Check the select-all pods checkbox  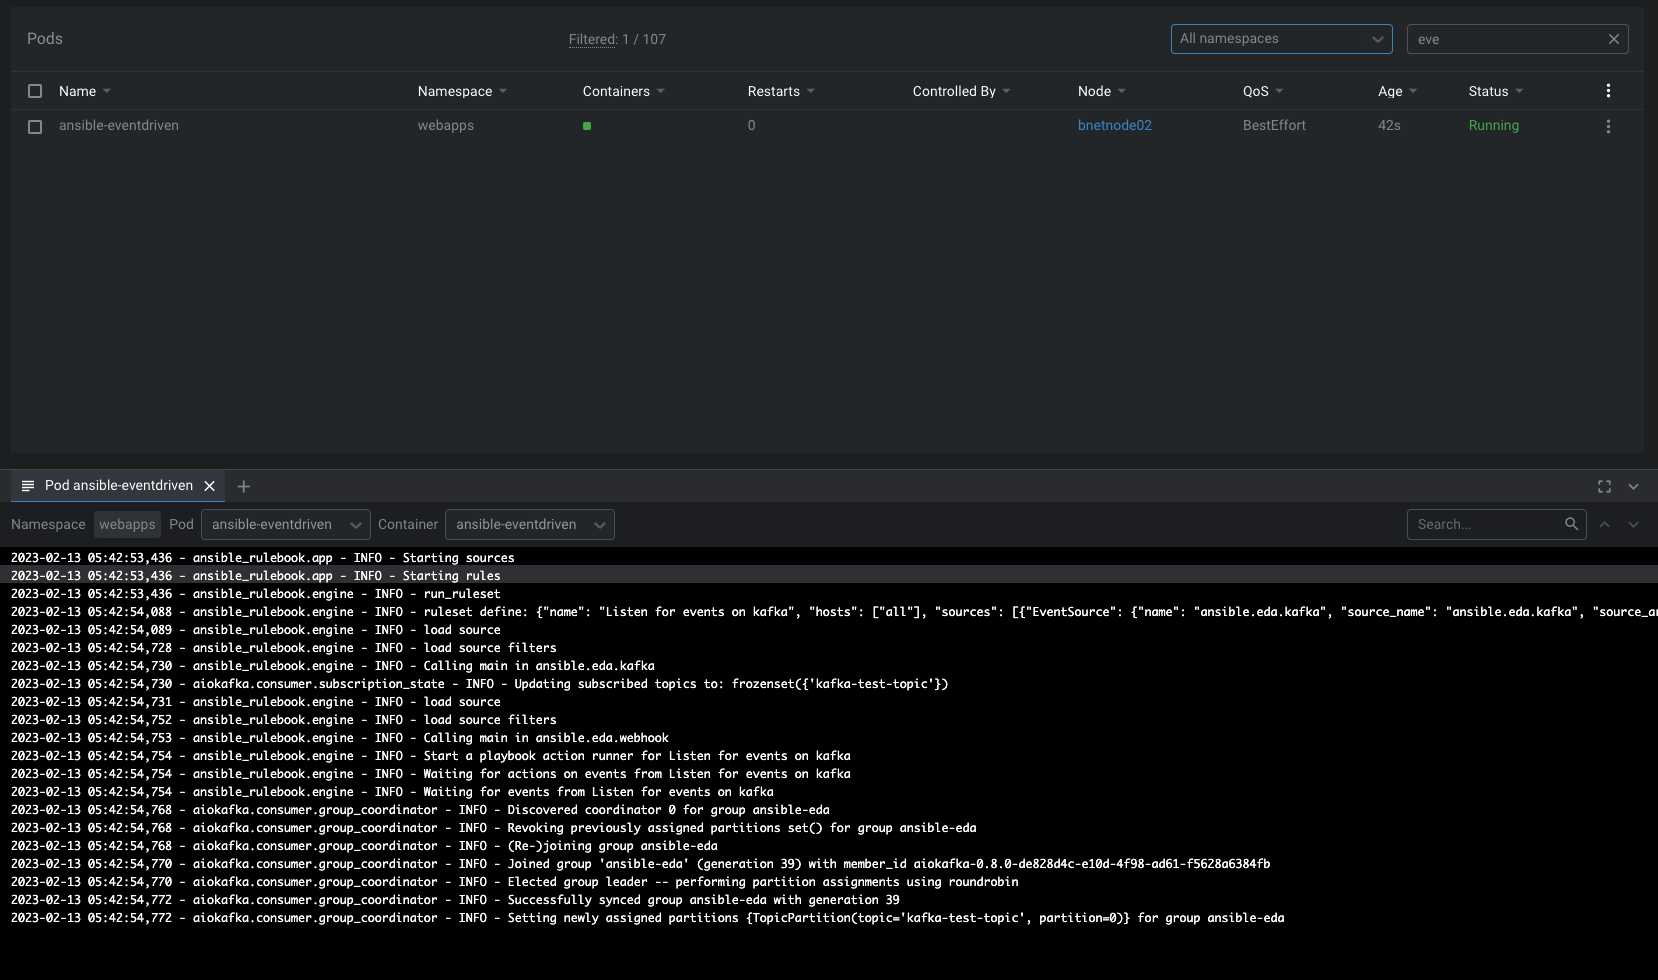(x=34, y=90)
